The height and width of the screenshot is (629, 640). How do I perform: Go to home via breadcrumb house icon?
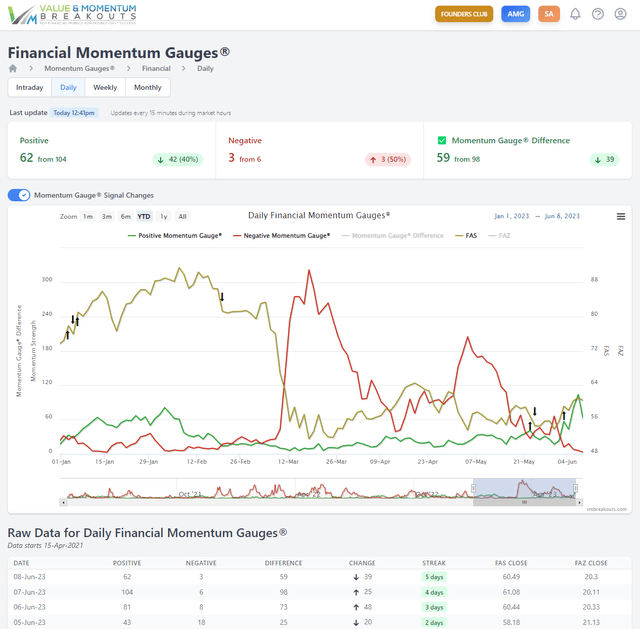click(13, 68)
